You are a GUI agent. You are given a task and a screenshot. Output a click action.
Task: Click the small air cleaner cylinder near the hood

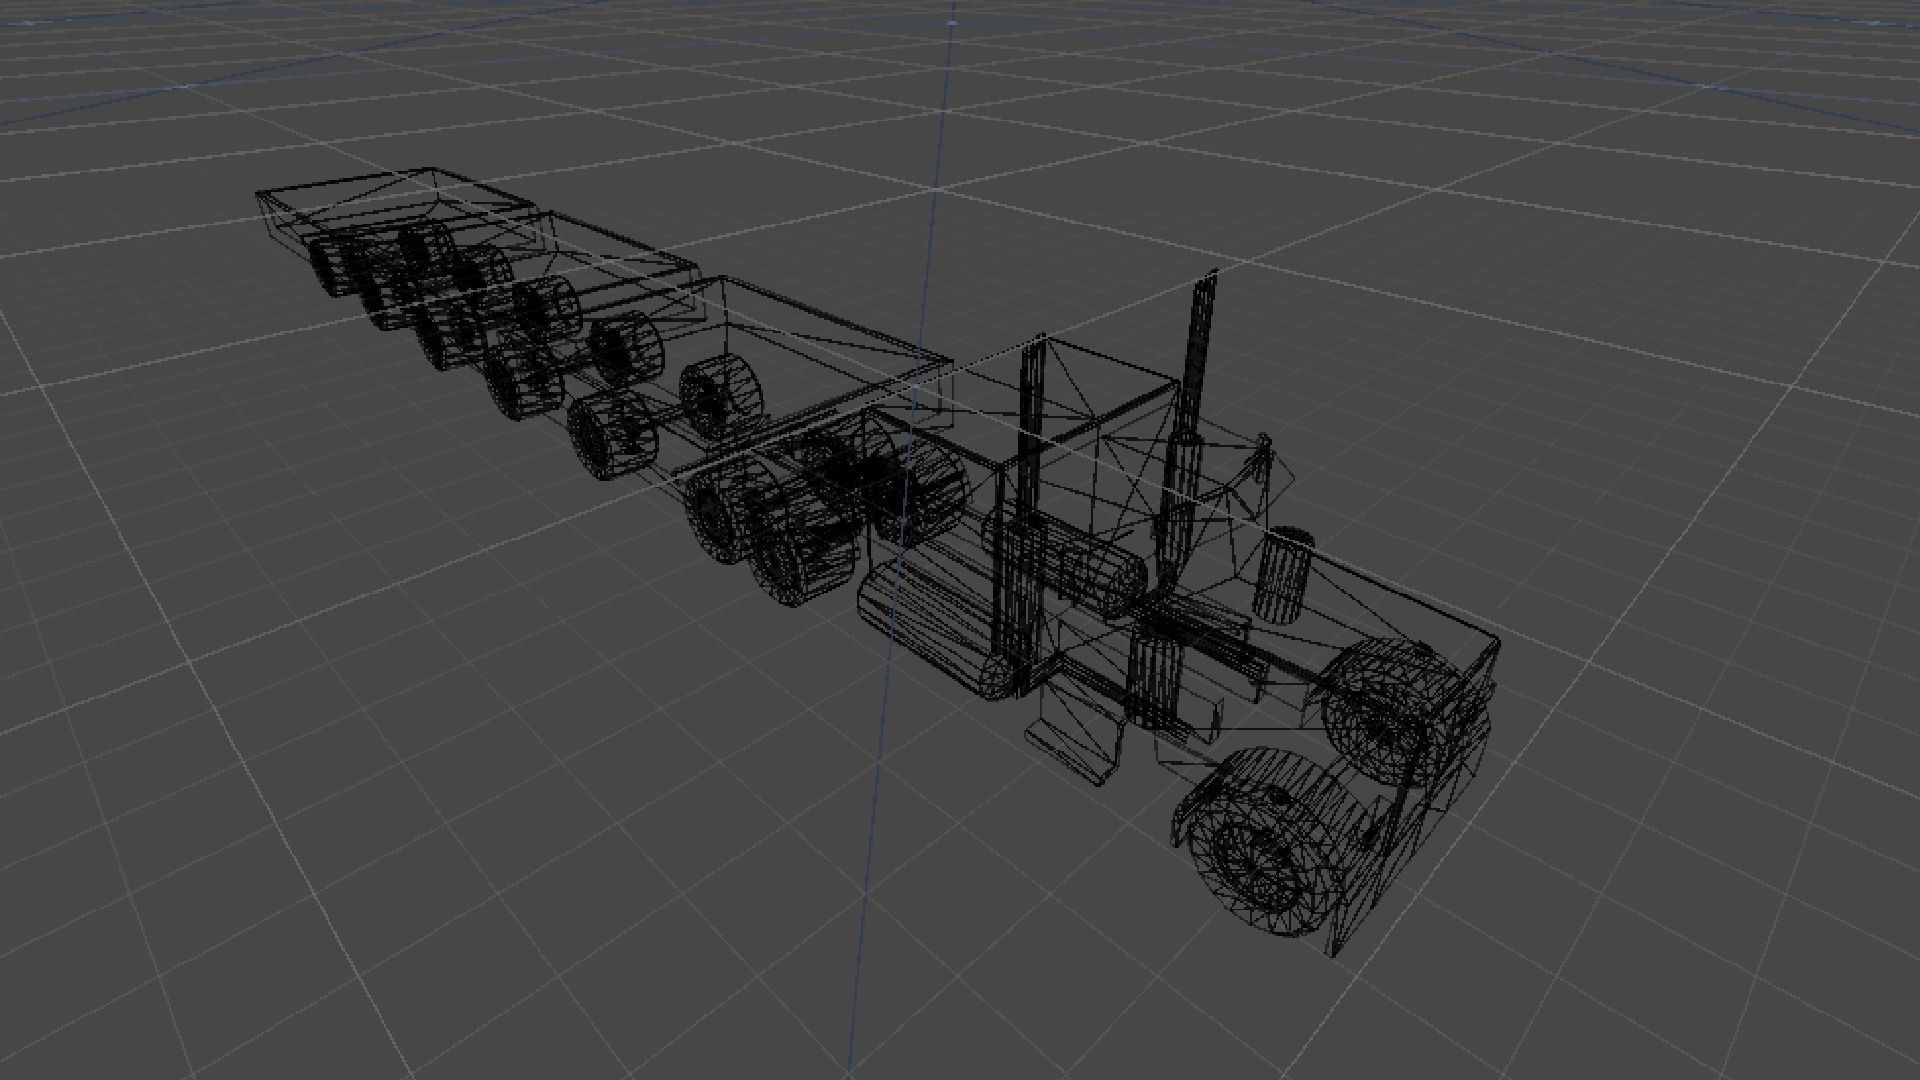[x=1284, y=575]
